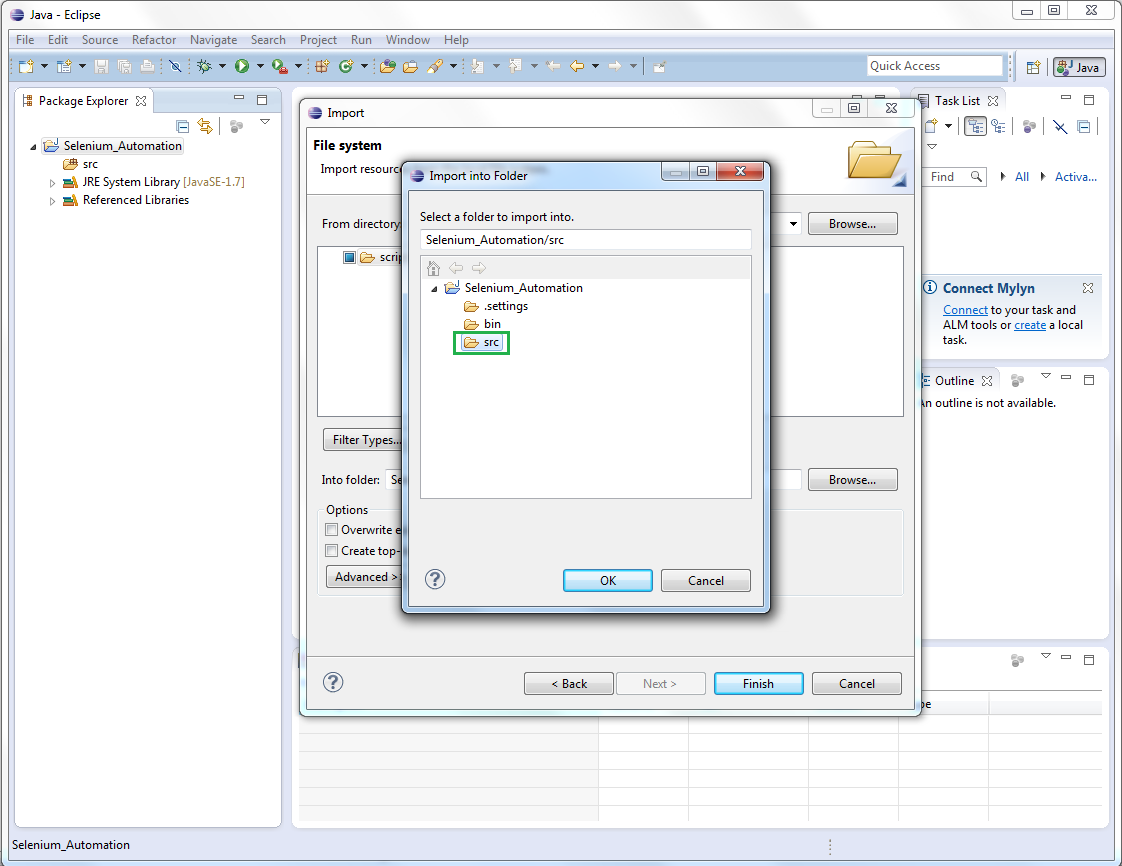The width and height of the screenshot is (1122, 866).
Task: Open the New Task dropdown arrow
Action: pyautogui.click(x=948, y=127)
